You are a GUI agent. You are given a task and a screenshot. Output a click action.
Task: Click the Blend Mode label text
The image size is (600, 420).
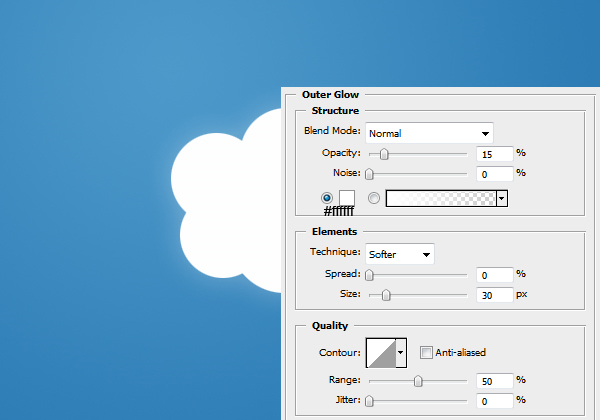click(x=332, y=131)
